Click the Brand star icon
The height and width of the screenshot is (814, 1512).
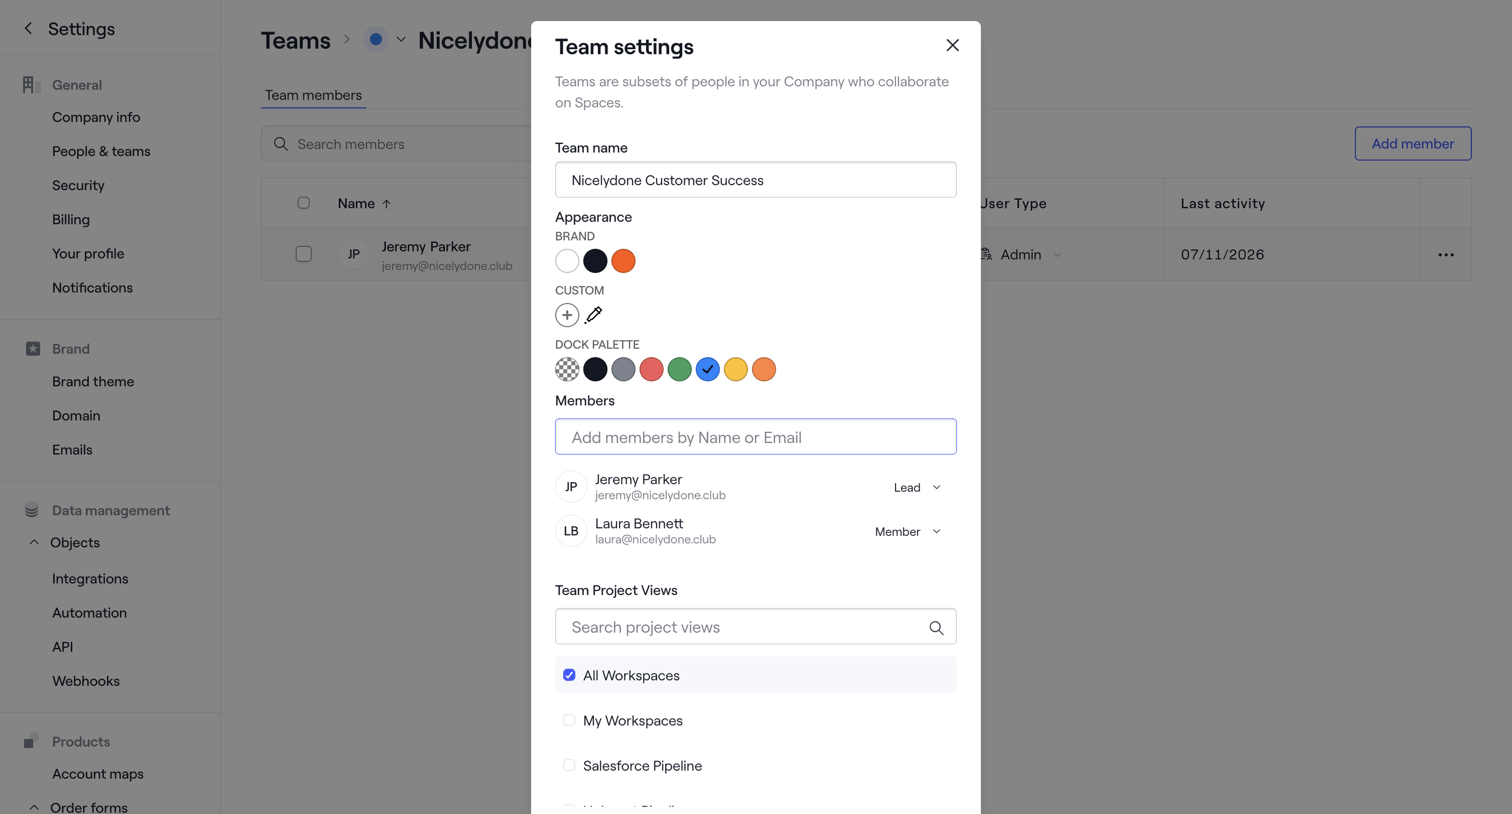click(33, 349)
